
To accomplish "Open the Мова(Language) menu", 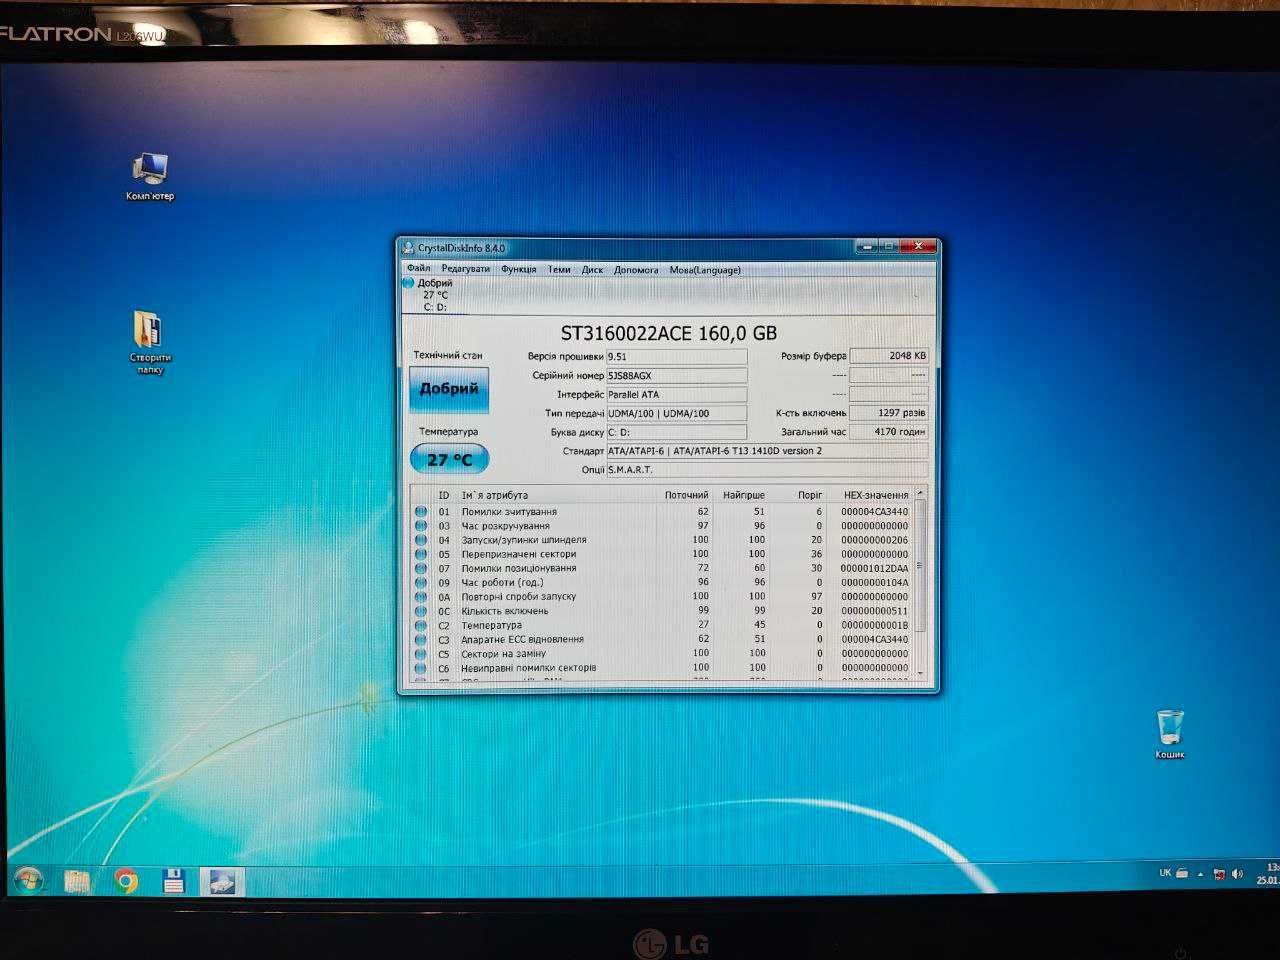I will (x=705, y=269).
